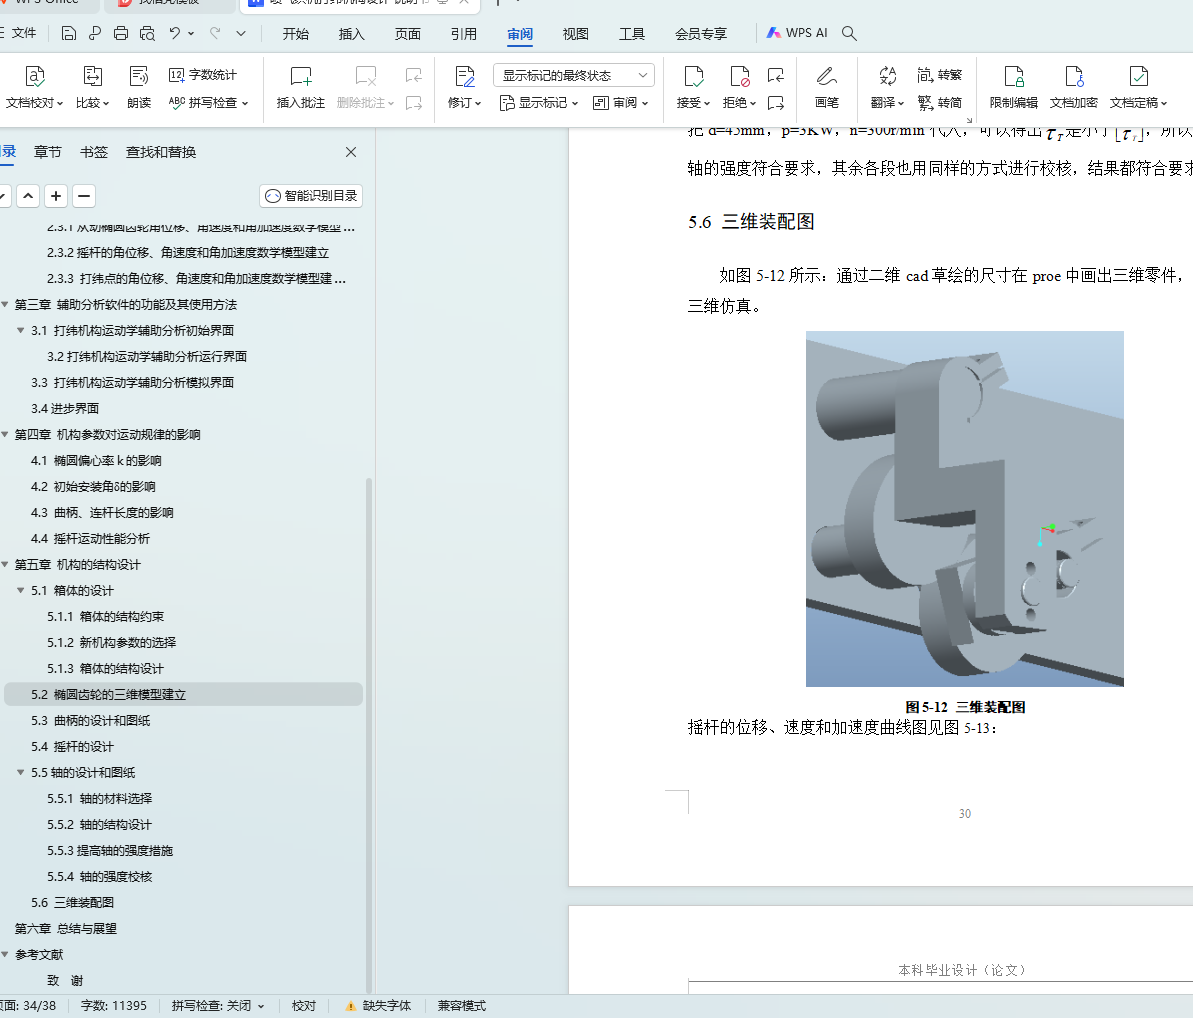Screen dimensions: 1193x1018
Task: Convert text with 转繁 button
Action: coord(940,75)
